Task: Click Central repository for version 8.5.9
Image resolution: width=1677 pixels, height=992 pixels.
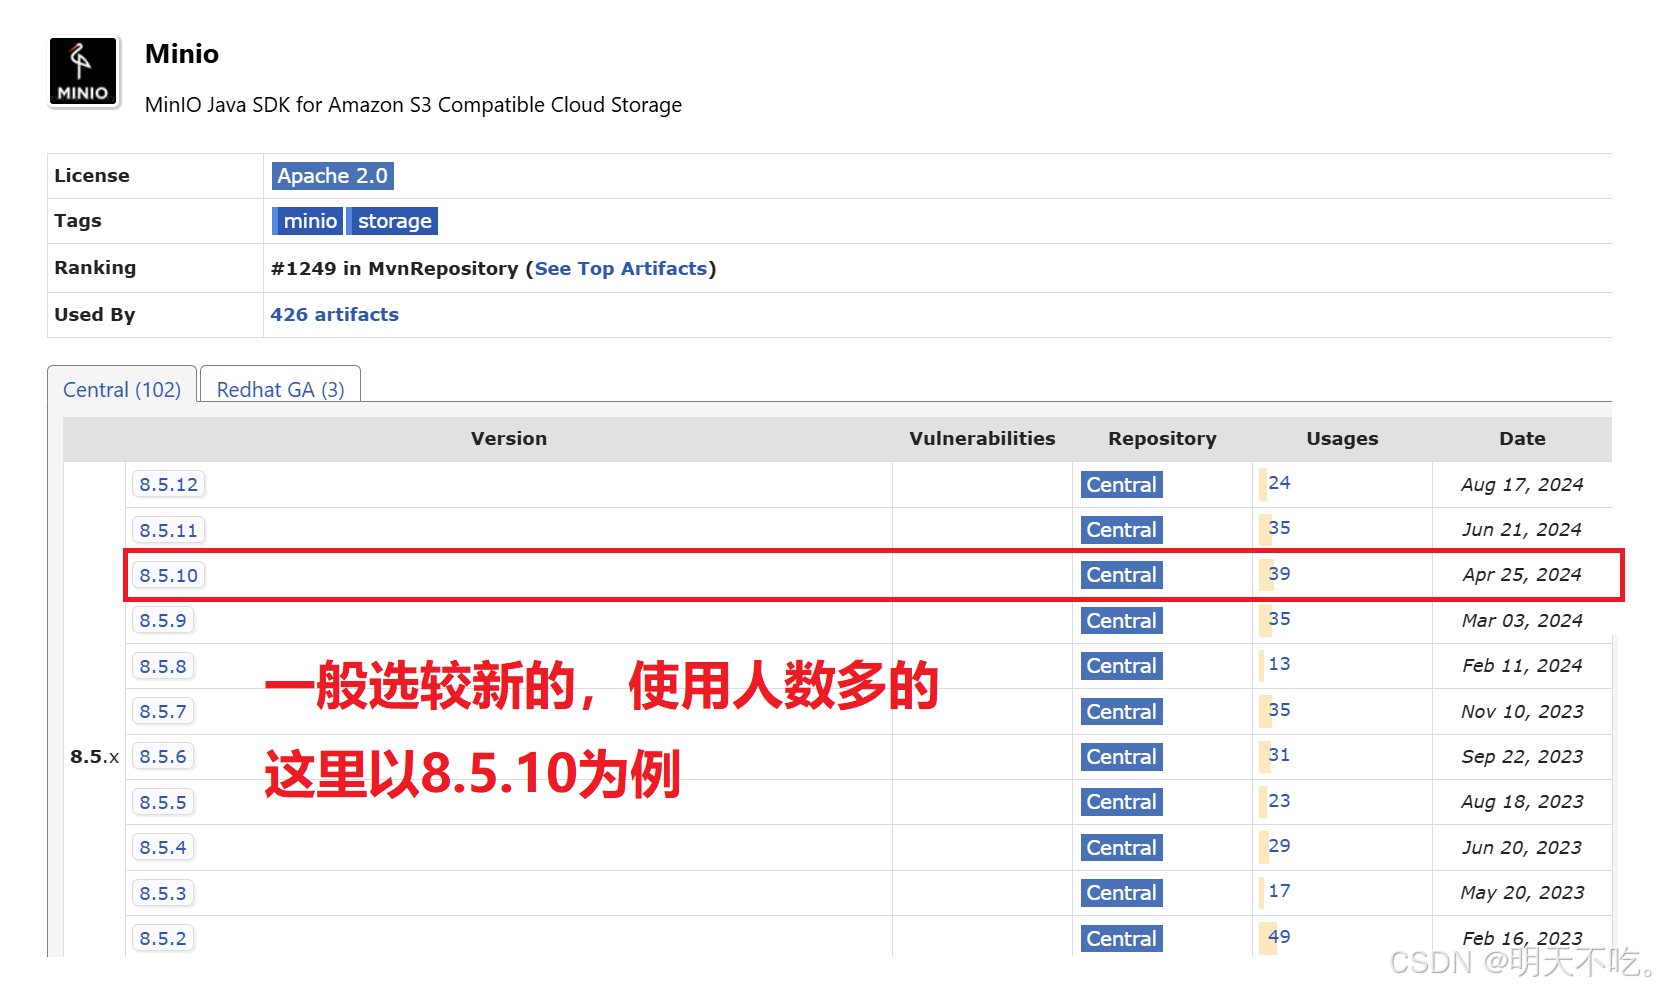Action: pyautogui.click(x=1121, y=621)
